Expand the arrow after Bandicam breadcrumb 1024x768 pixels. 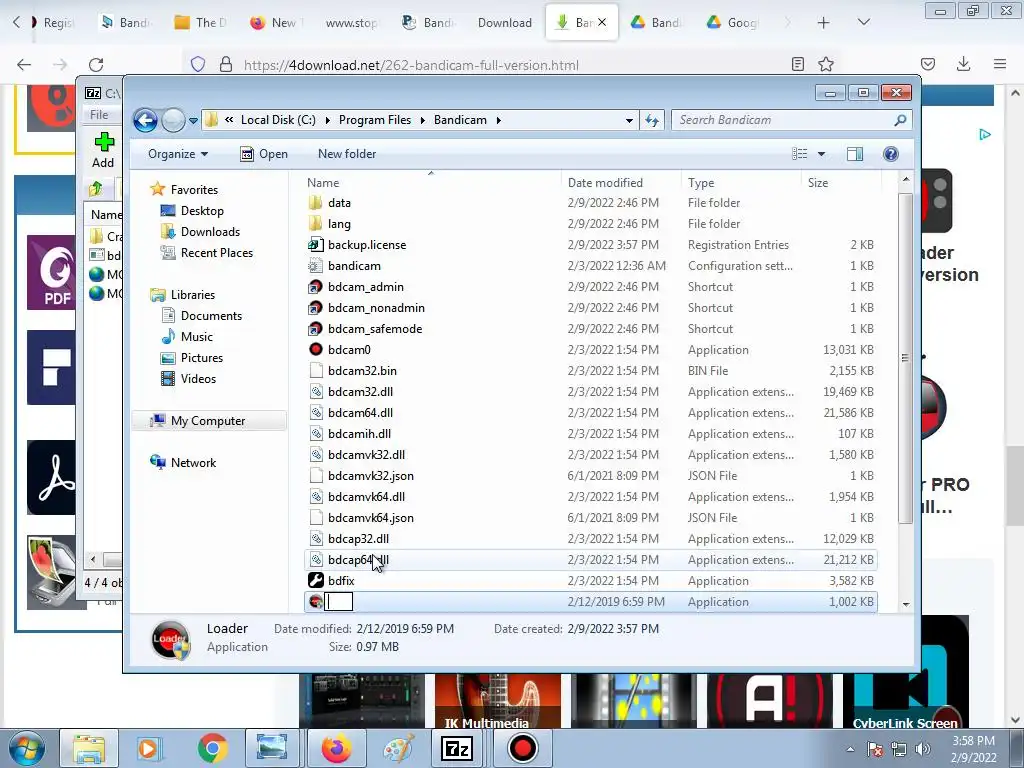(x=499, y=120)
